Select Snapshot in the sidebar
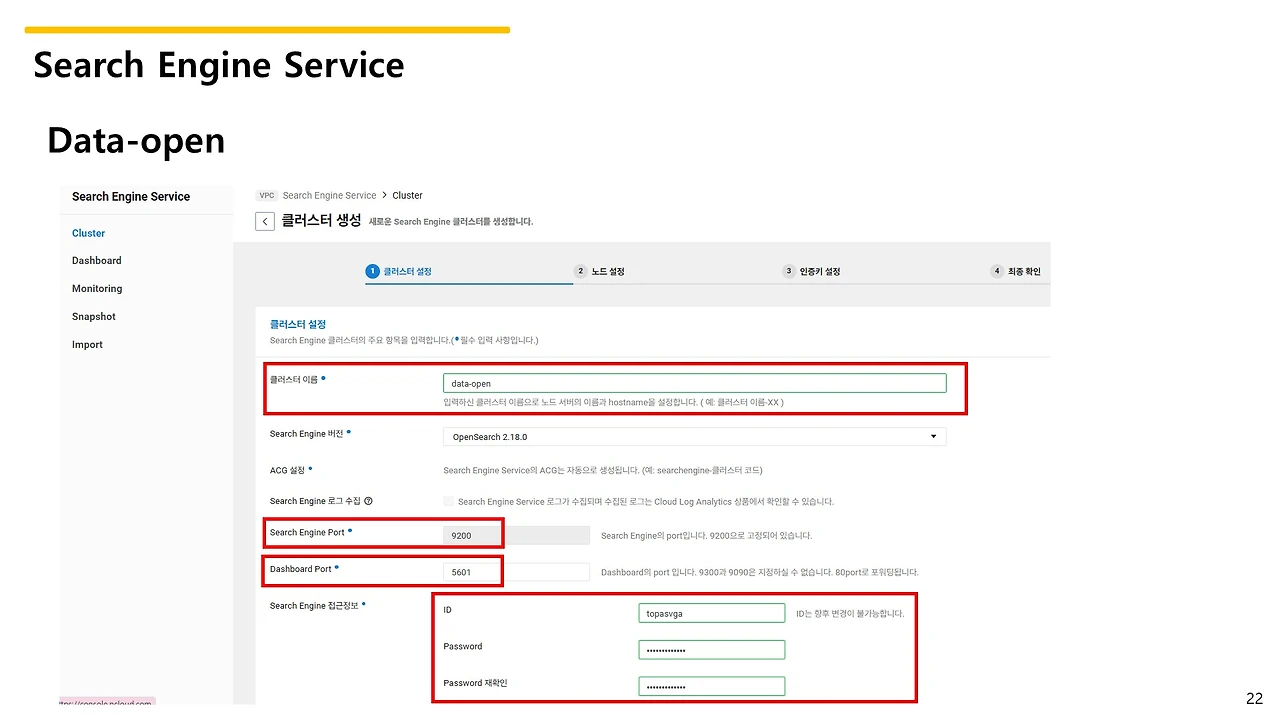 (x=94, y=317)
